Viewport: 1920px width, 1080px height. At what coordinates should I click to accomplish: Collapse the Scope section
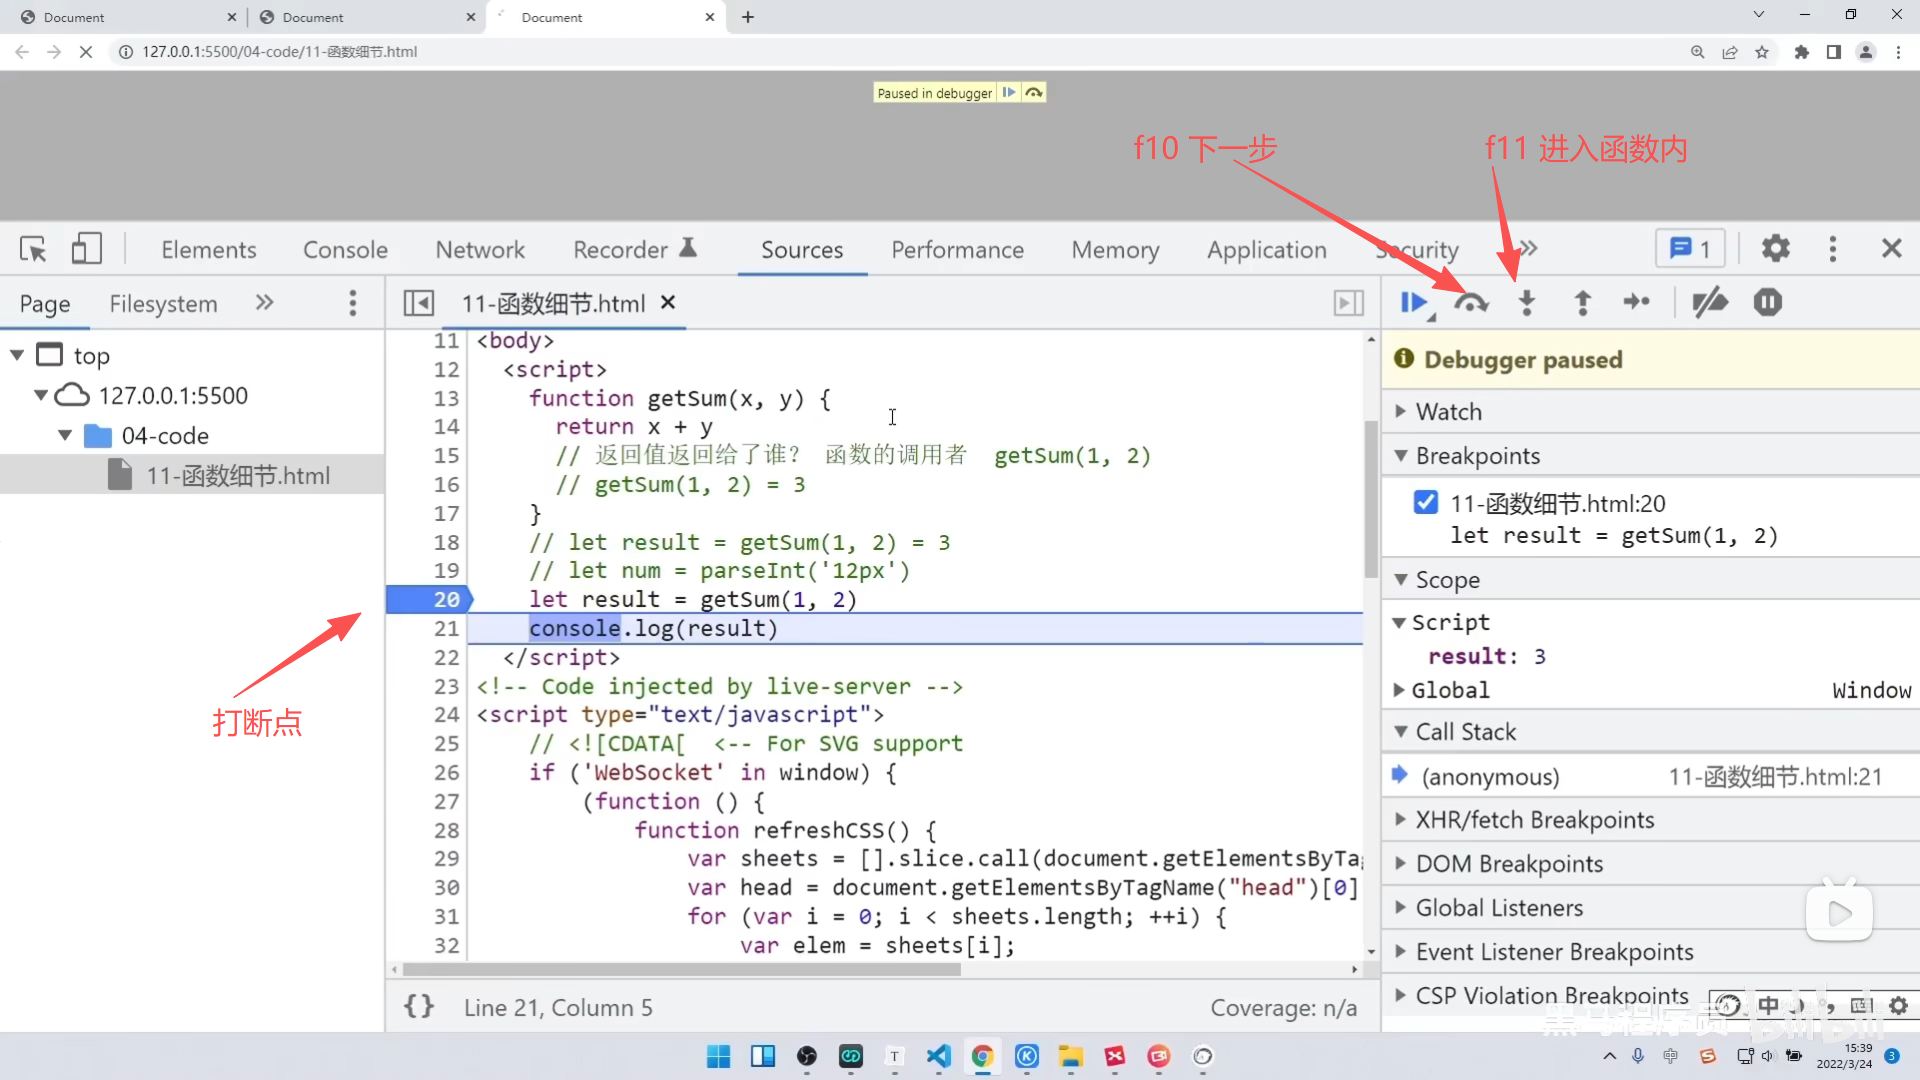pos(1650,579)
